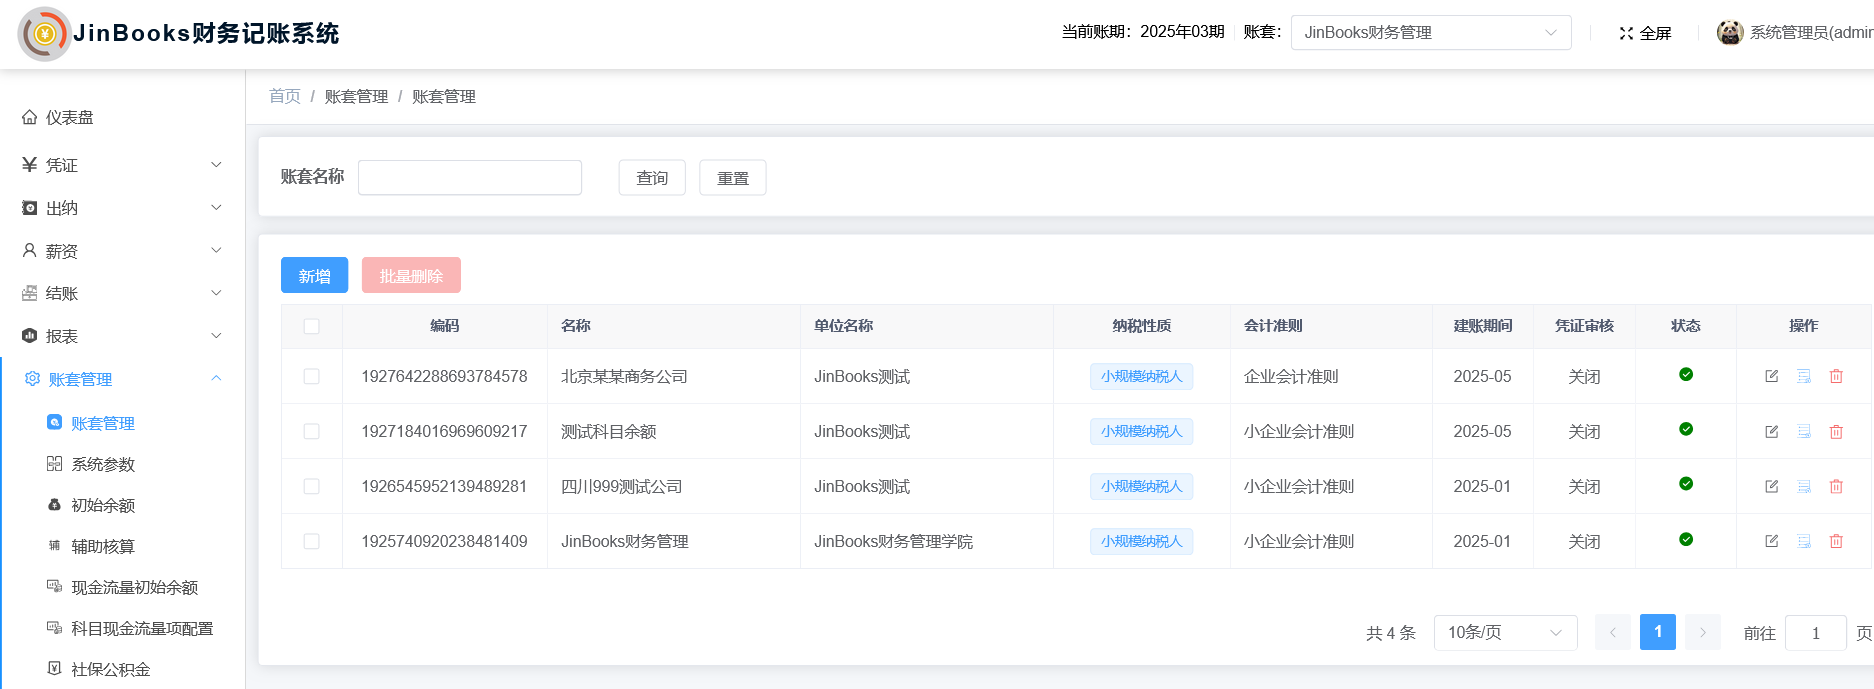Click the 账套名称 search input field
Viewport: 1874px width, 689px height.
470,177
